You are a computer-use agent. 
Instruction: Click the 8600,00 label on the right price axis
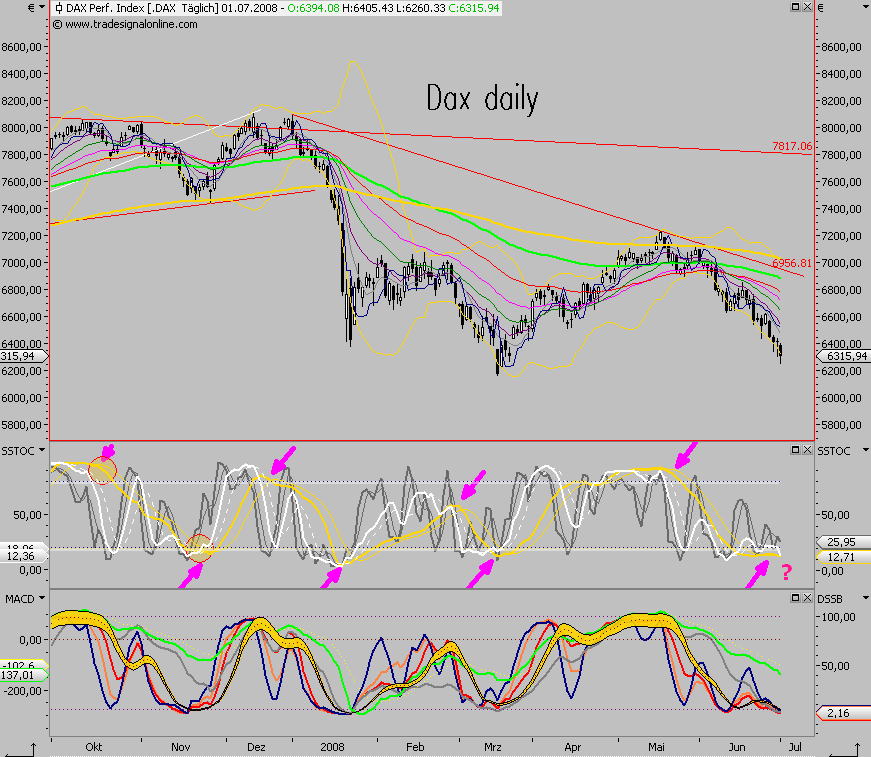click(842, 47)
